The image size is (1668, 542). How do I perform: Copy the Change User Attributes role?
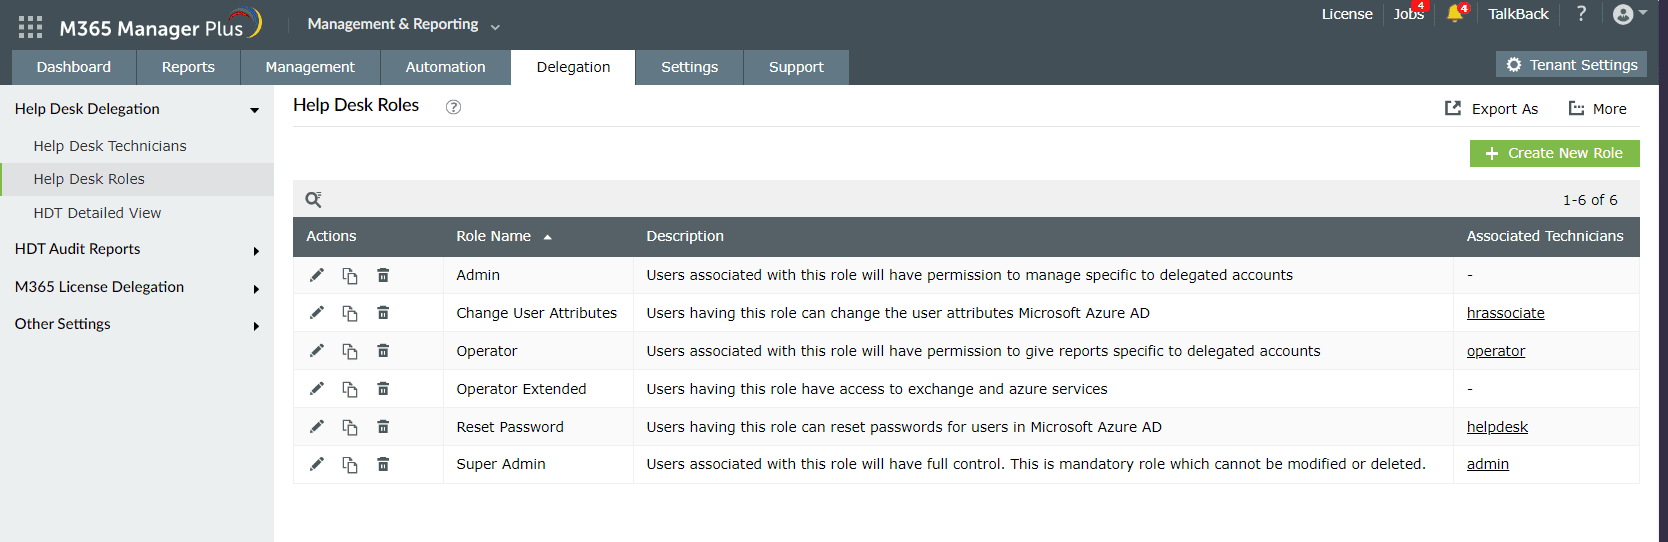[350, 313]
